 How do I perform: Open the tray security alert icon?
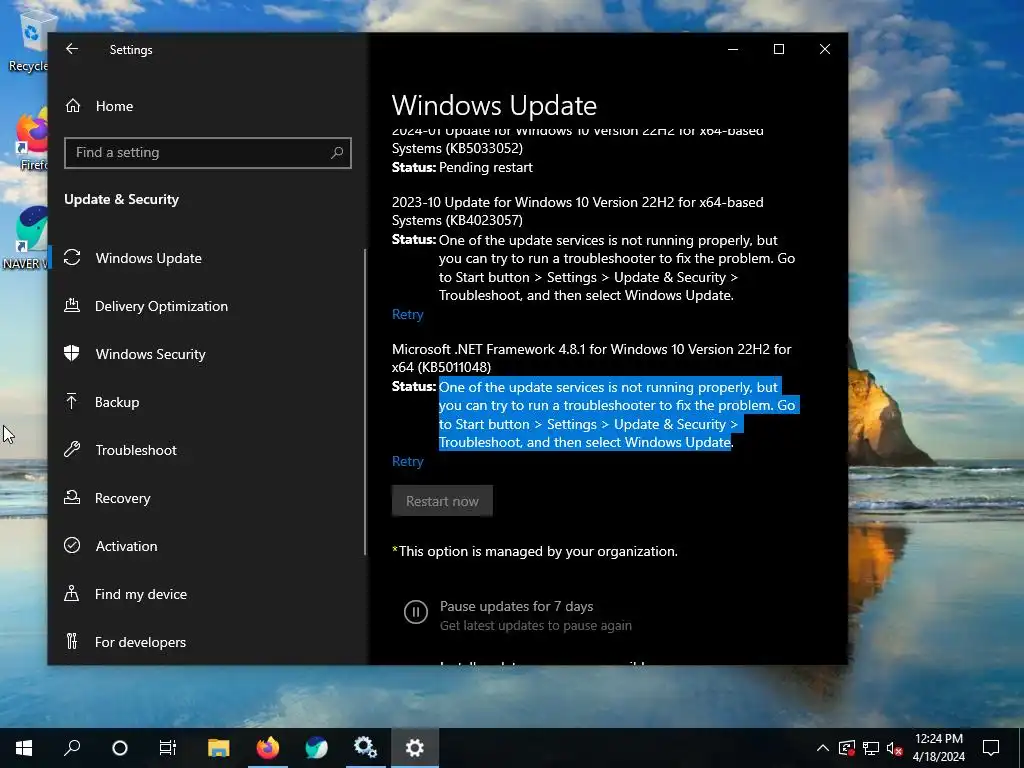click(x=847, y=748)
